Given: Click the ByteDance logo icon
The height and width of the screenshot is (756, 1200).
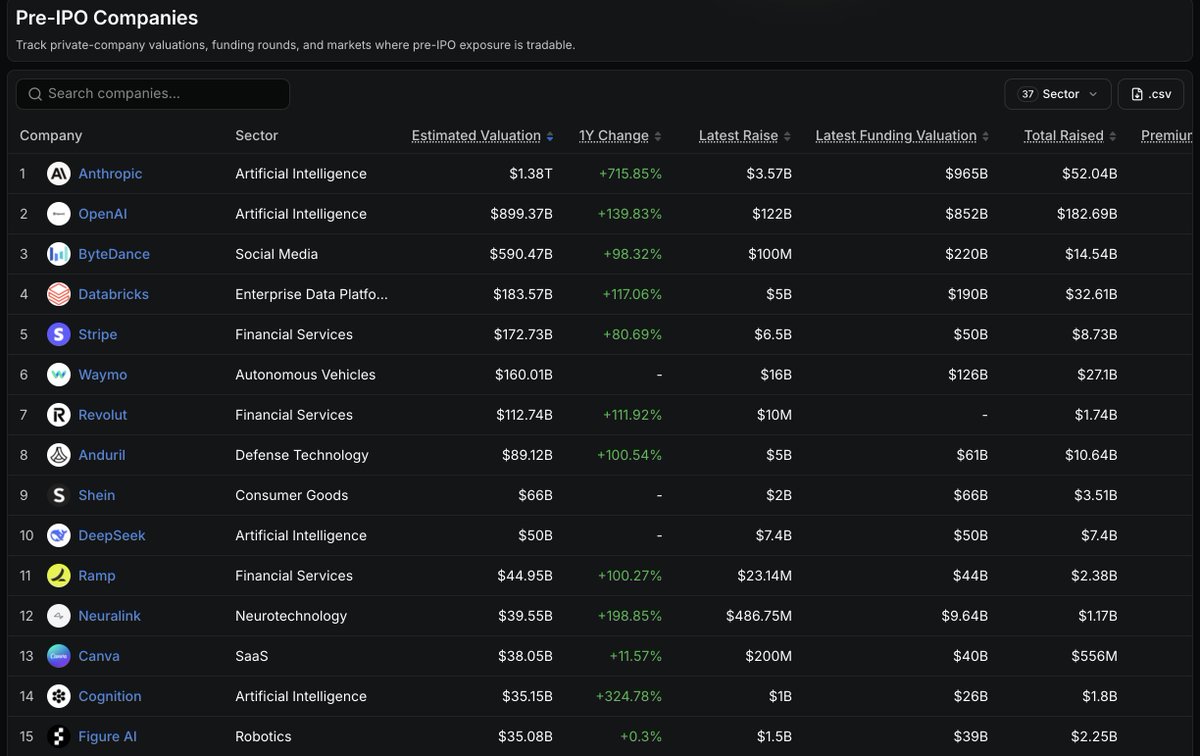Looking at the screenshot, I should tap(59, 254).
